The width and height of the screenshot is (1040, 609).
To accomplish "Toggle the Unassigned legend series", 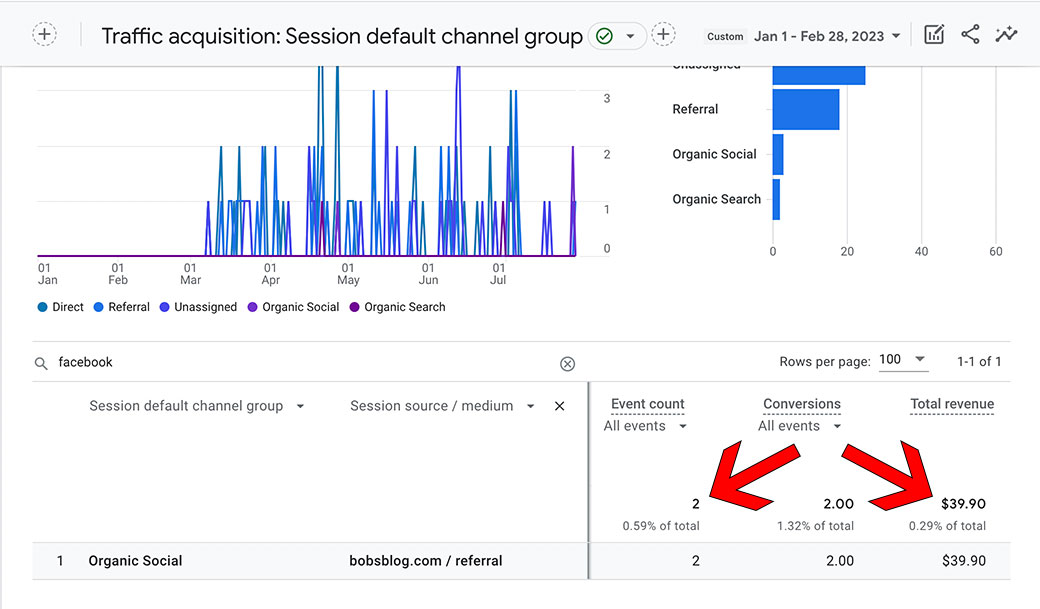I will tap(198, 307).
